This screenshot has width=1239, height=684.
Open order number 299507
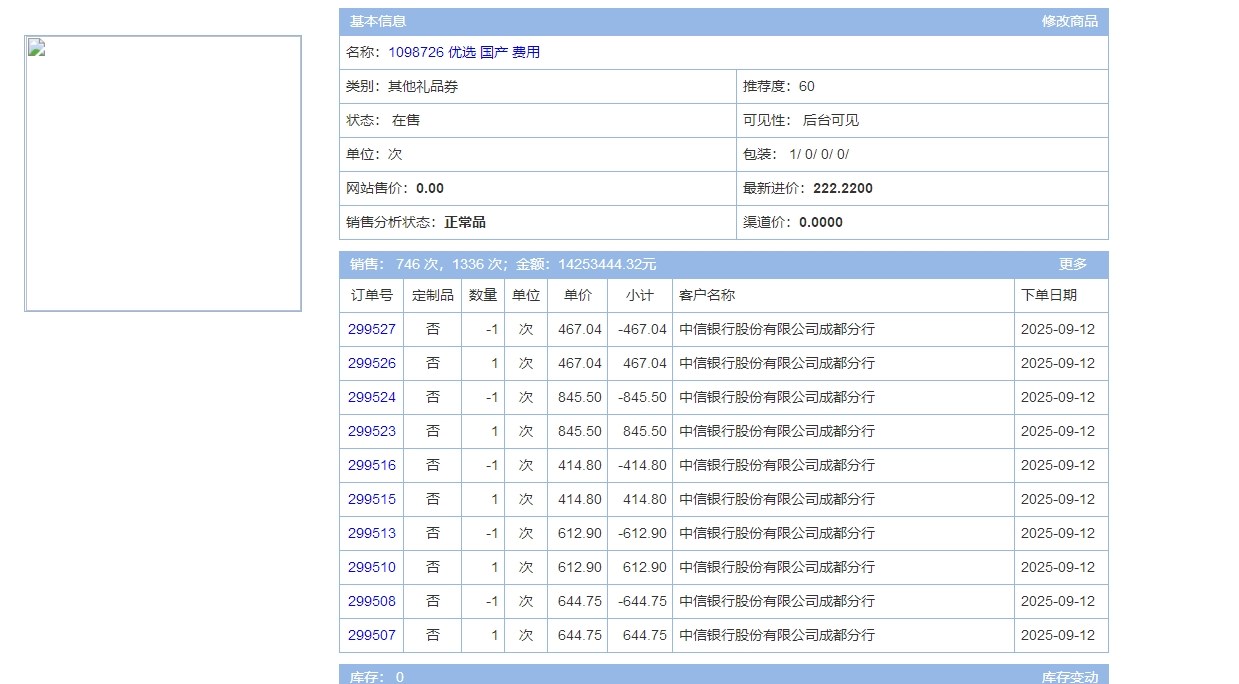coord(372,635)
